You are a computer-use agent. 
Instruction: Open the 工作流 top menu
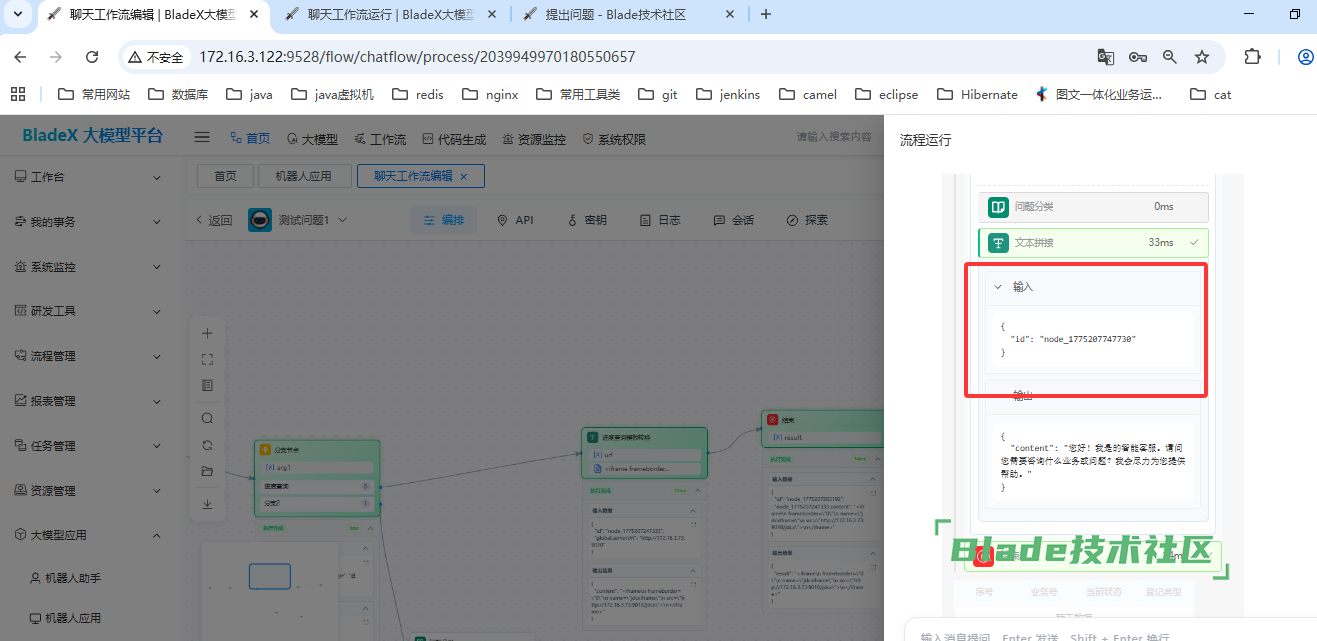point(379,139)
